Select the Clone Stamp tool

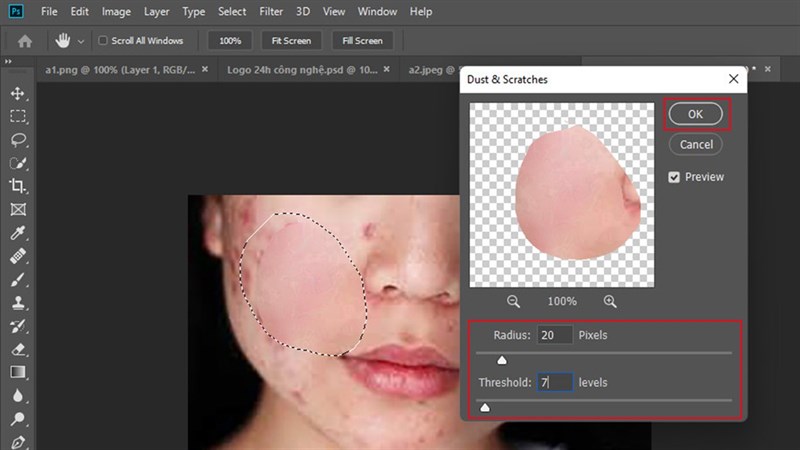[17, 304]
